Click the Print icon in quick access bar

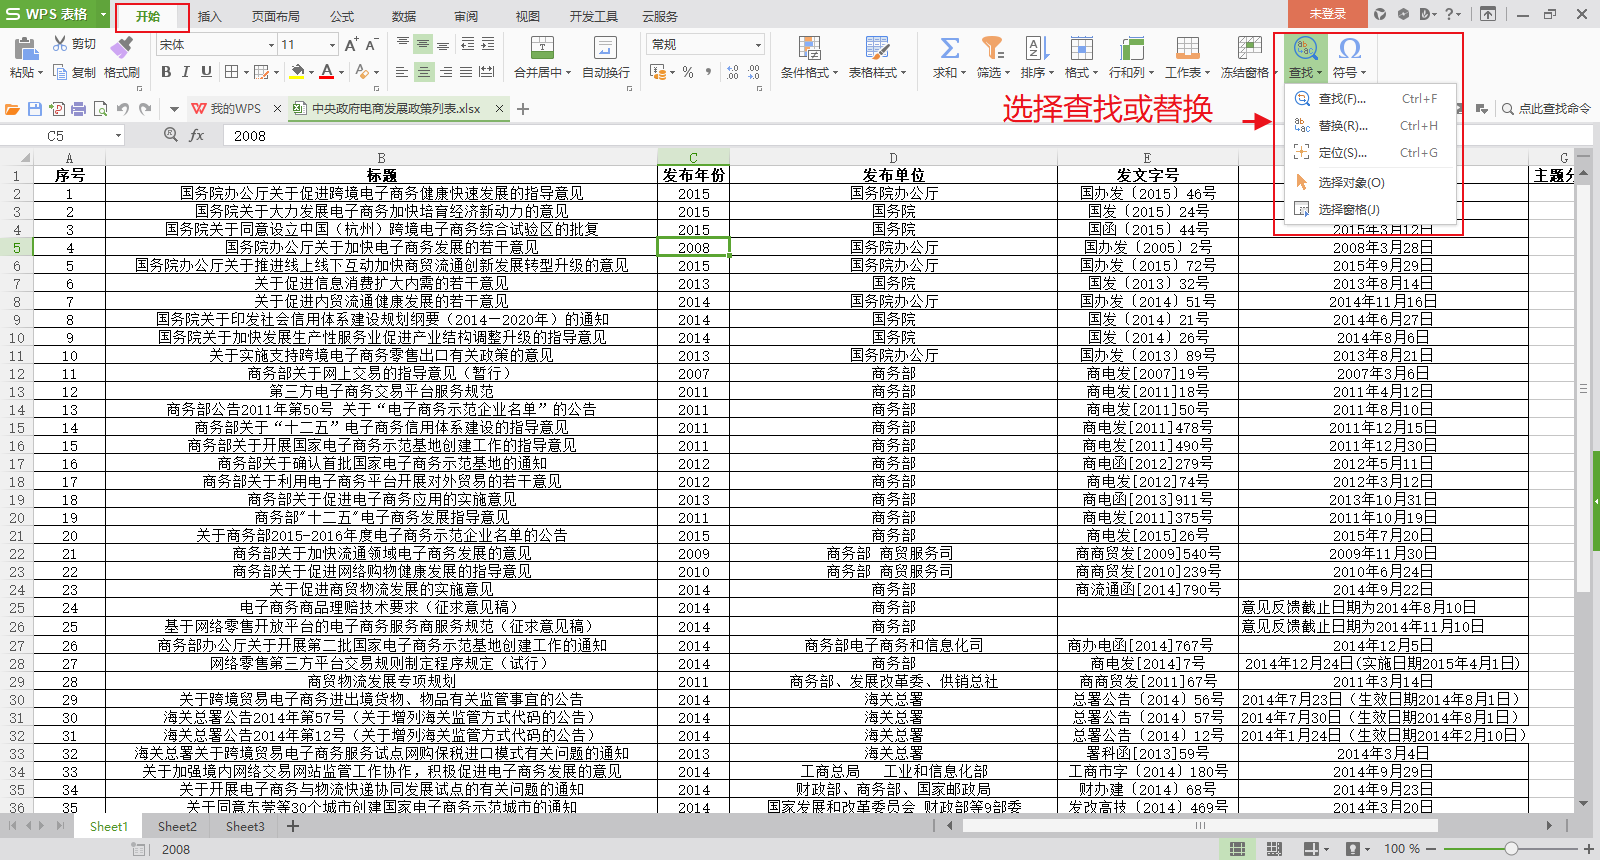[x=78, y=109]
